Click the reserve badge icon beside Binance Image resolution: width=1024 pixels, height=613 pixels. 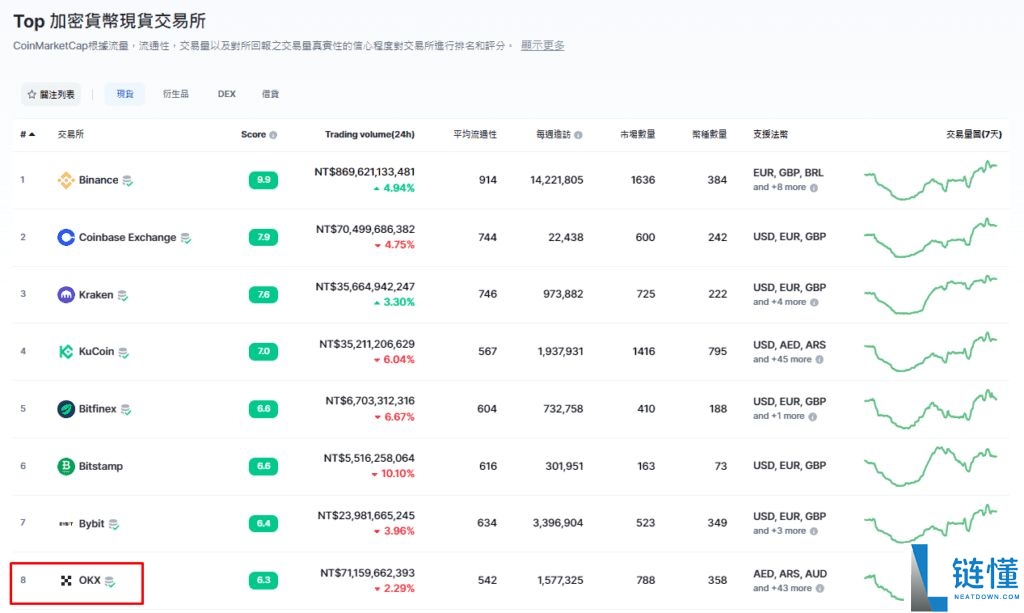128,181
